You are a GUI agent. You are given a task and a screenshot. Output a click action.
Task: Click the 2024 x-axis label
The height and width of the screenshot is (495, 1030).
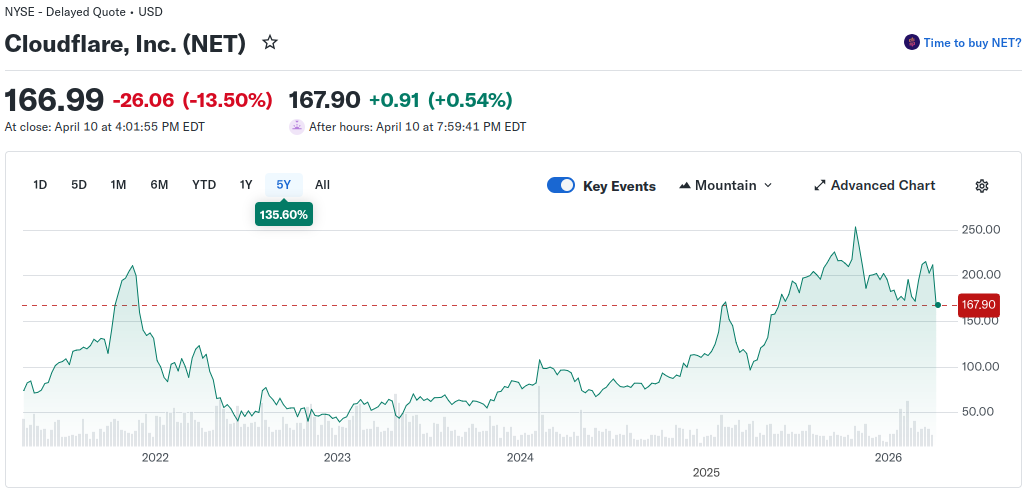520,458
